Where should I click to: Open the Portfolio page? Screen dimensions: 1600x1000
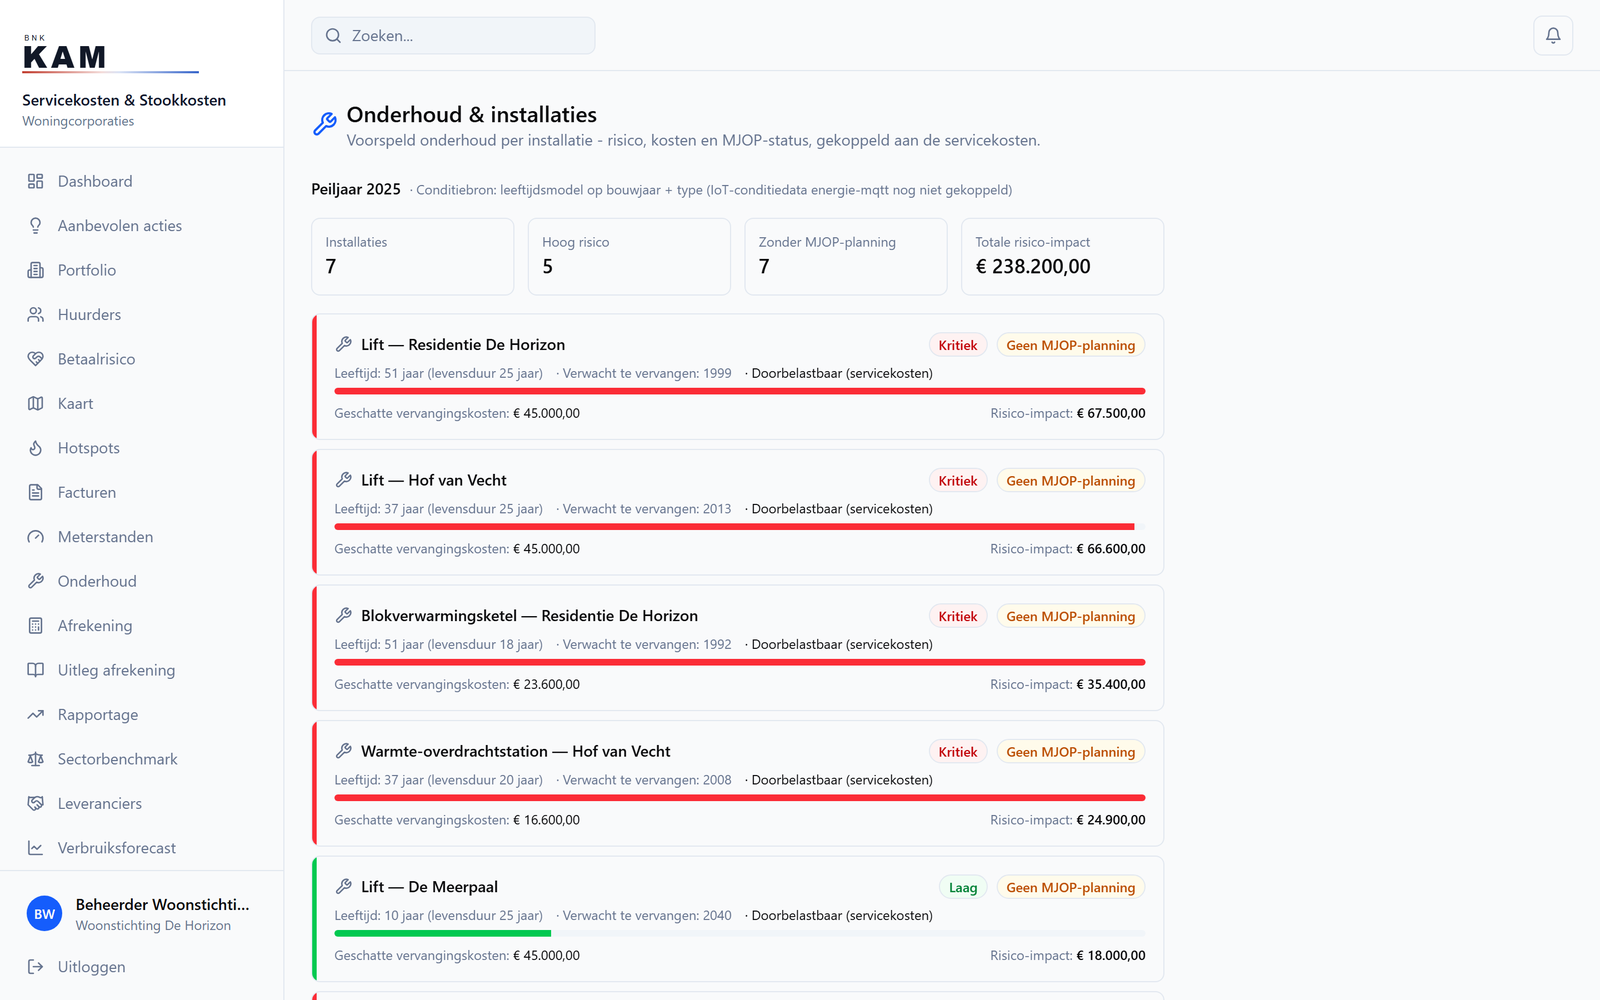tap(142, 270)
